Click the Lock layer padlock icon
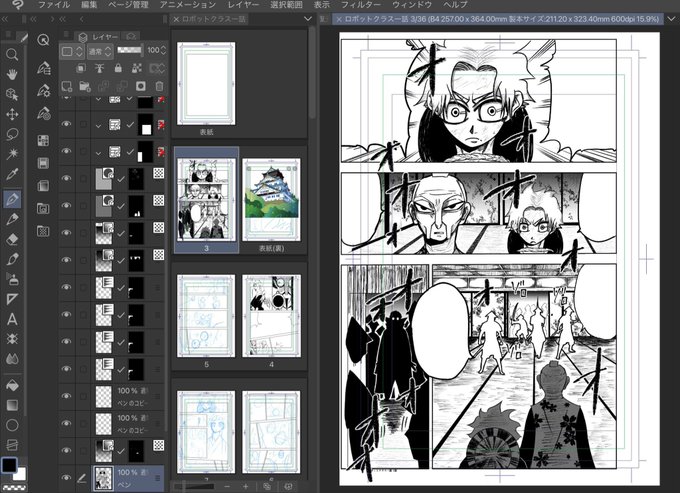Image resolution: width=680 pixels, height=493 pixels. pyautogui.click(x=118, y=68)
